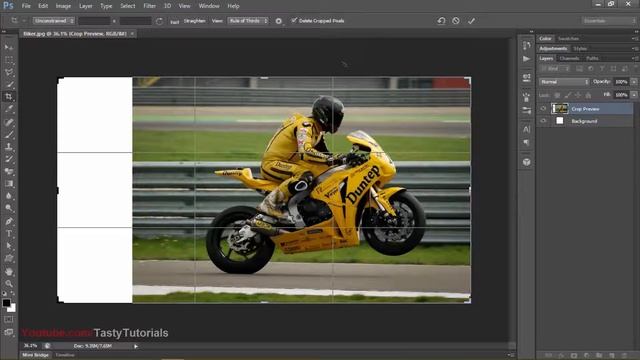Hide the Crop Preview layer
The width and height of the screenshot is (640, 360).
[543, 109]
